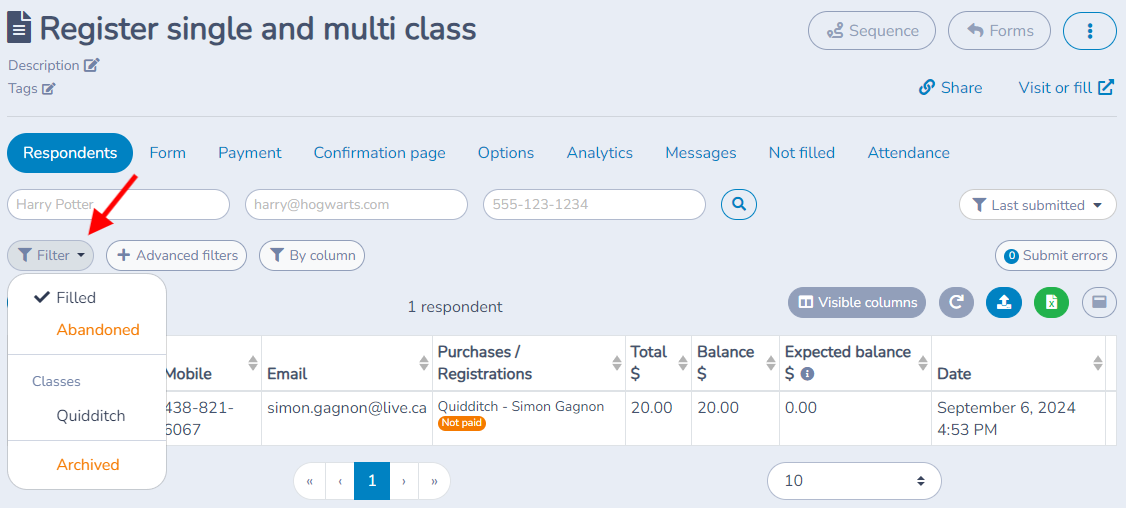Go back to Forms
This screenshot has width=1126, height=508.
tap(1000, 31)
